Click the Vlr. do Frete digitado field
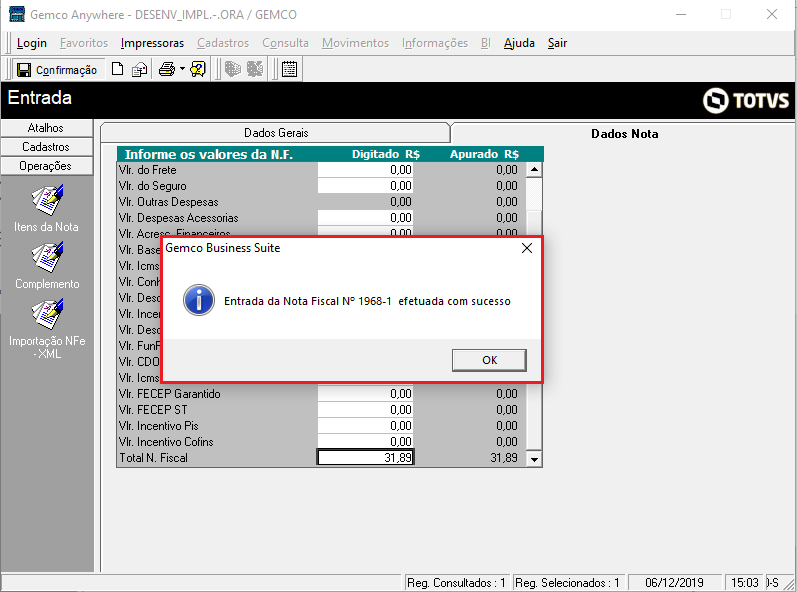Image resolution: width=797 pixels, height=592 pixels. click(365, 170)
